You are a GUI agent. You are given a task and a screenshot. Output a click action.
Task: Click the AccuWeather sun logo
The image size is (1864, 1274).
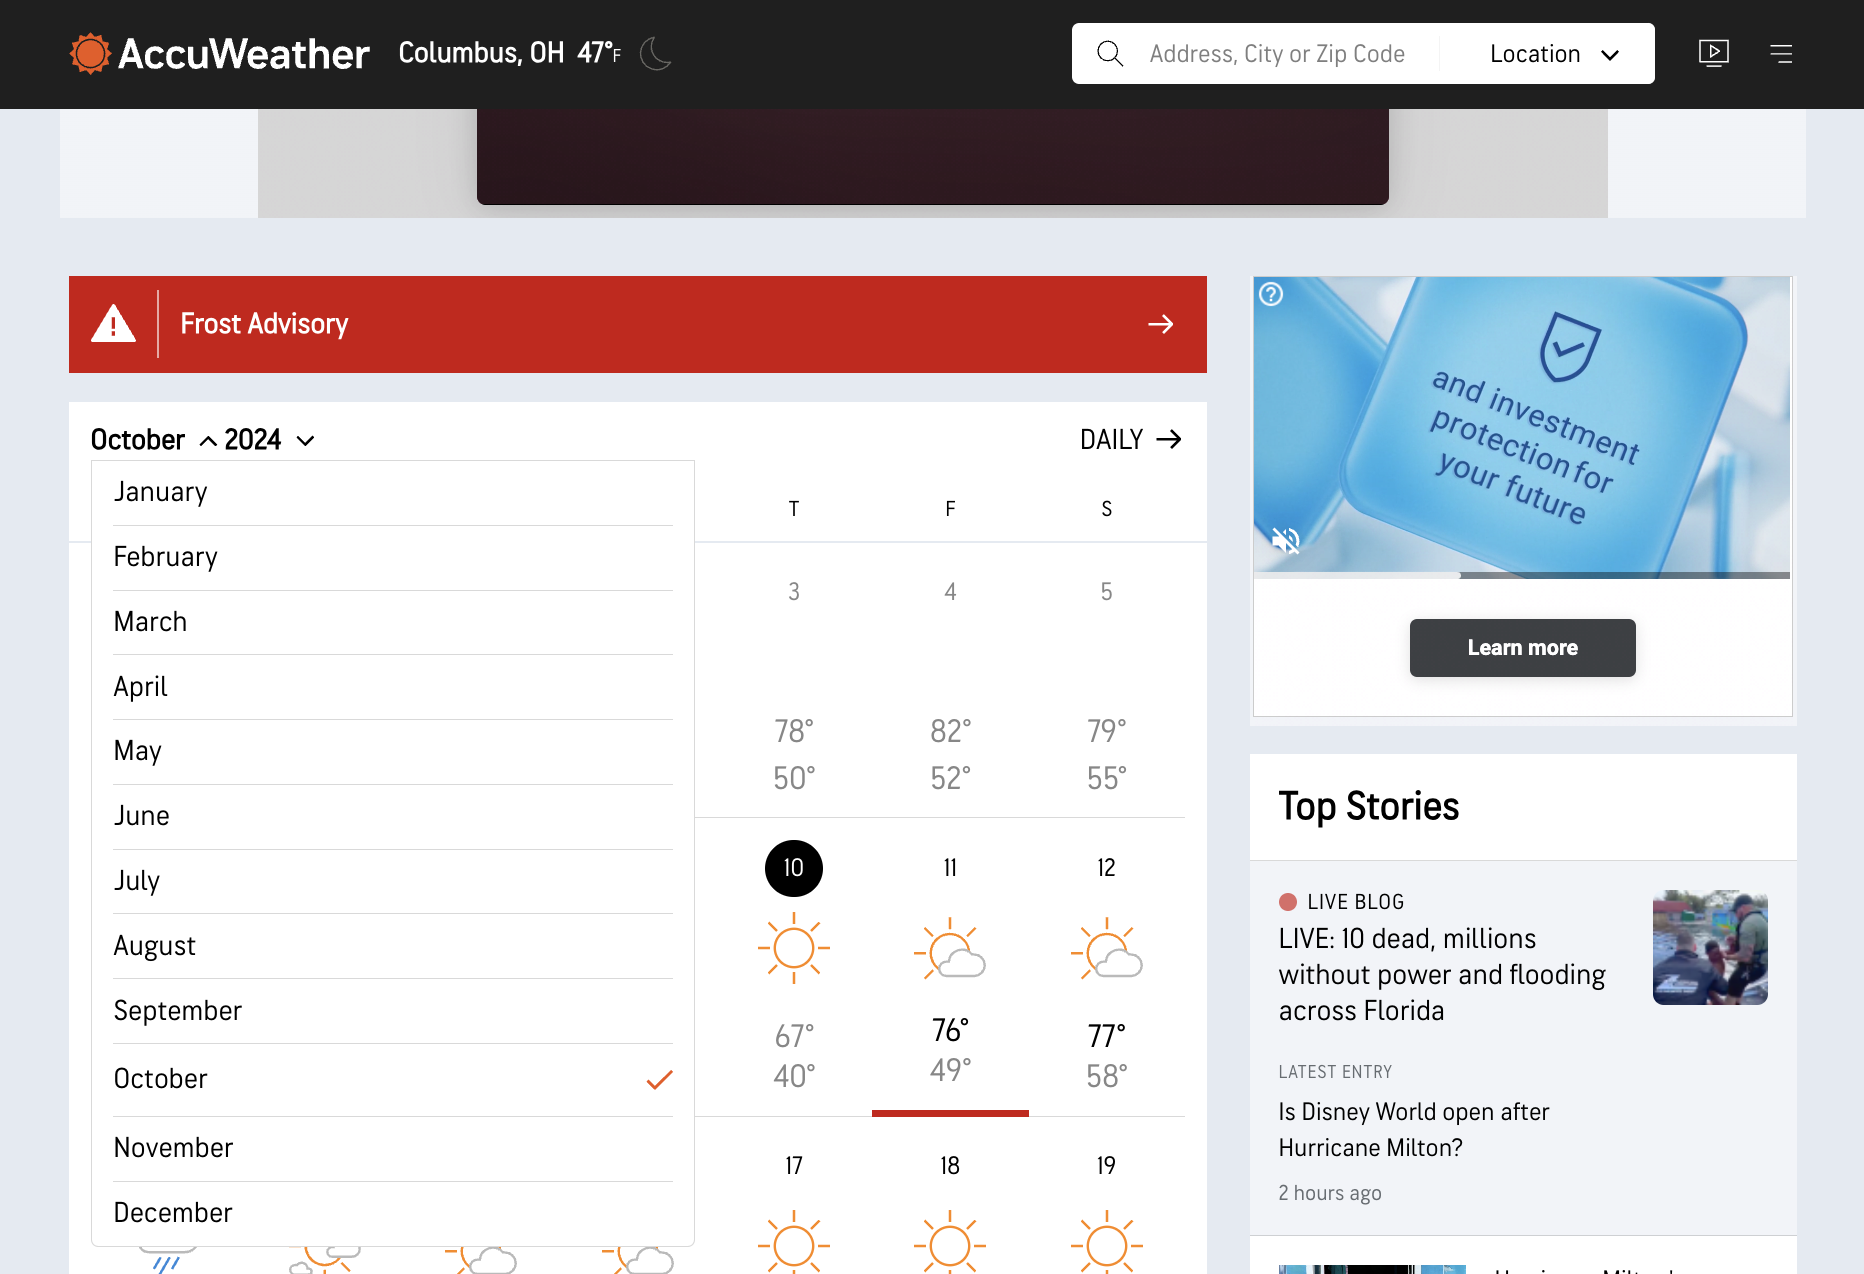click(x=90, y=54)
